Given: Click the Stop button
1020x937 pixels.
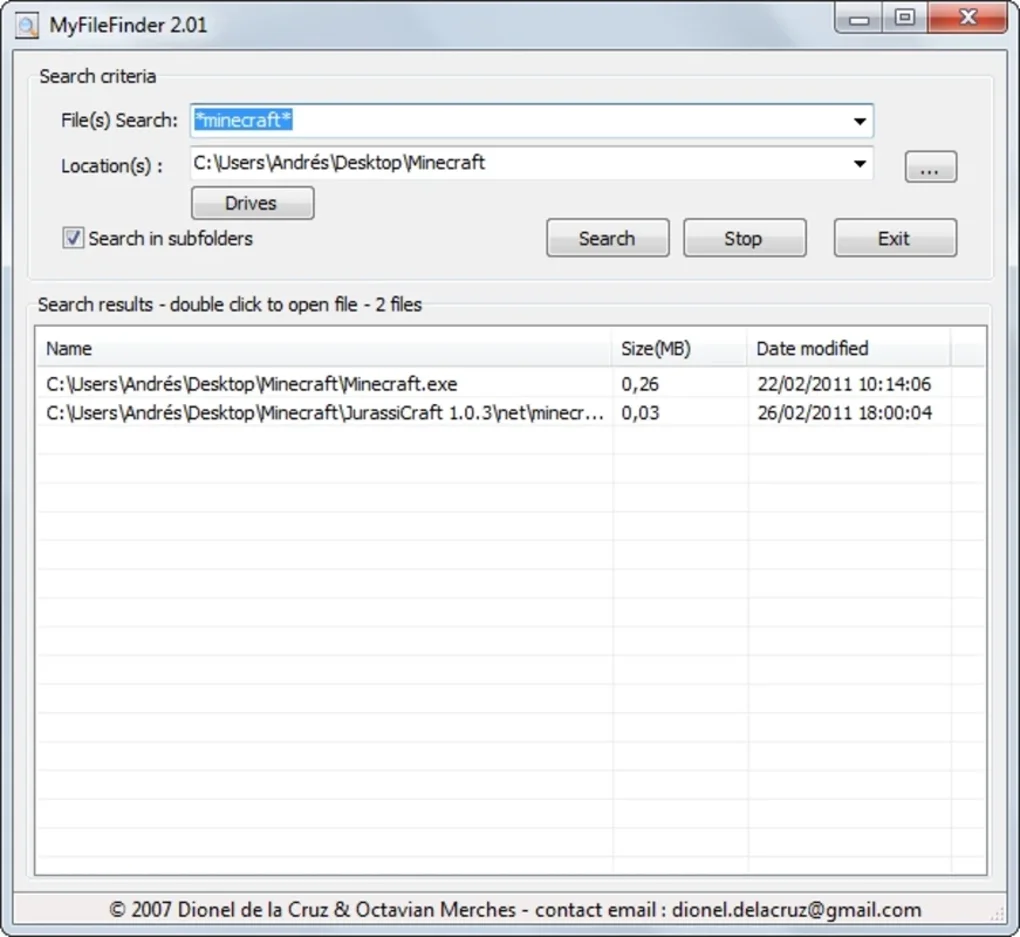Looking at the screenshot, I should click(744, 238).
